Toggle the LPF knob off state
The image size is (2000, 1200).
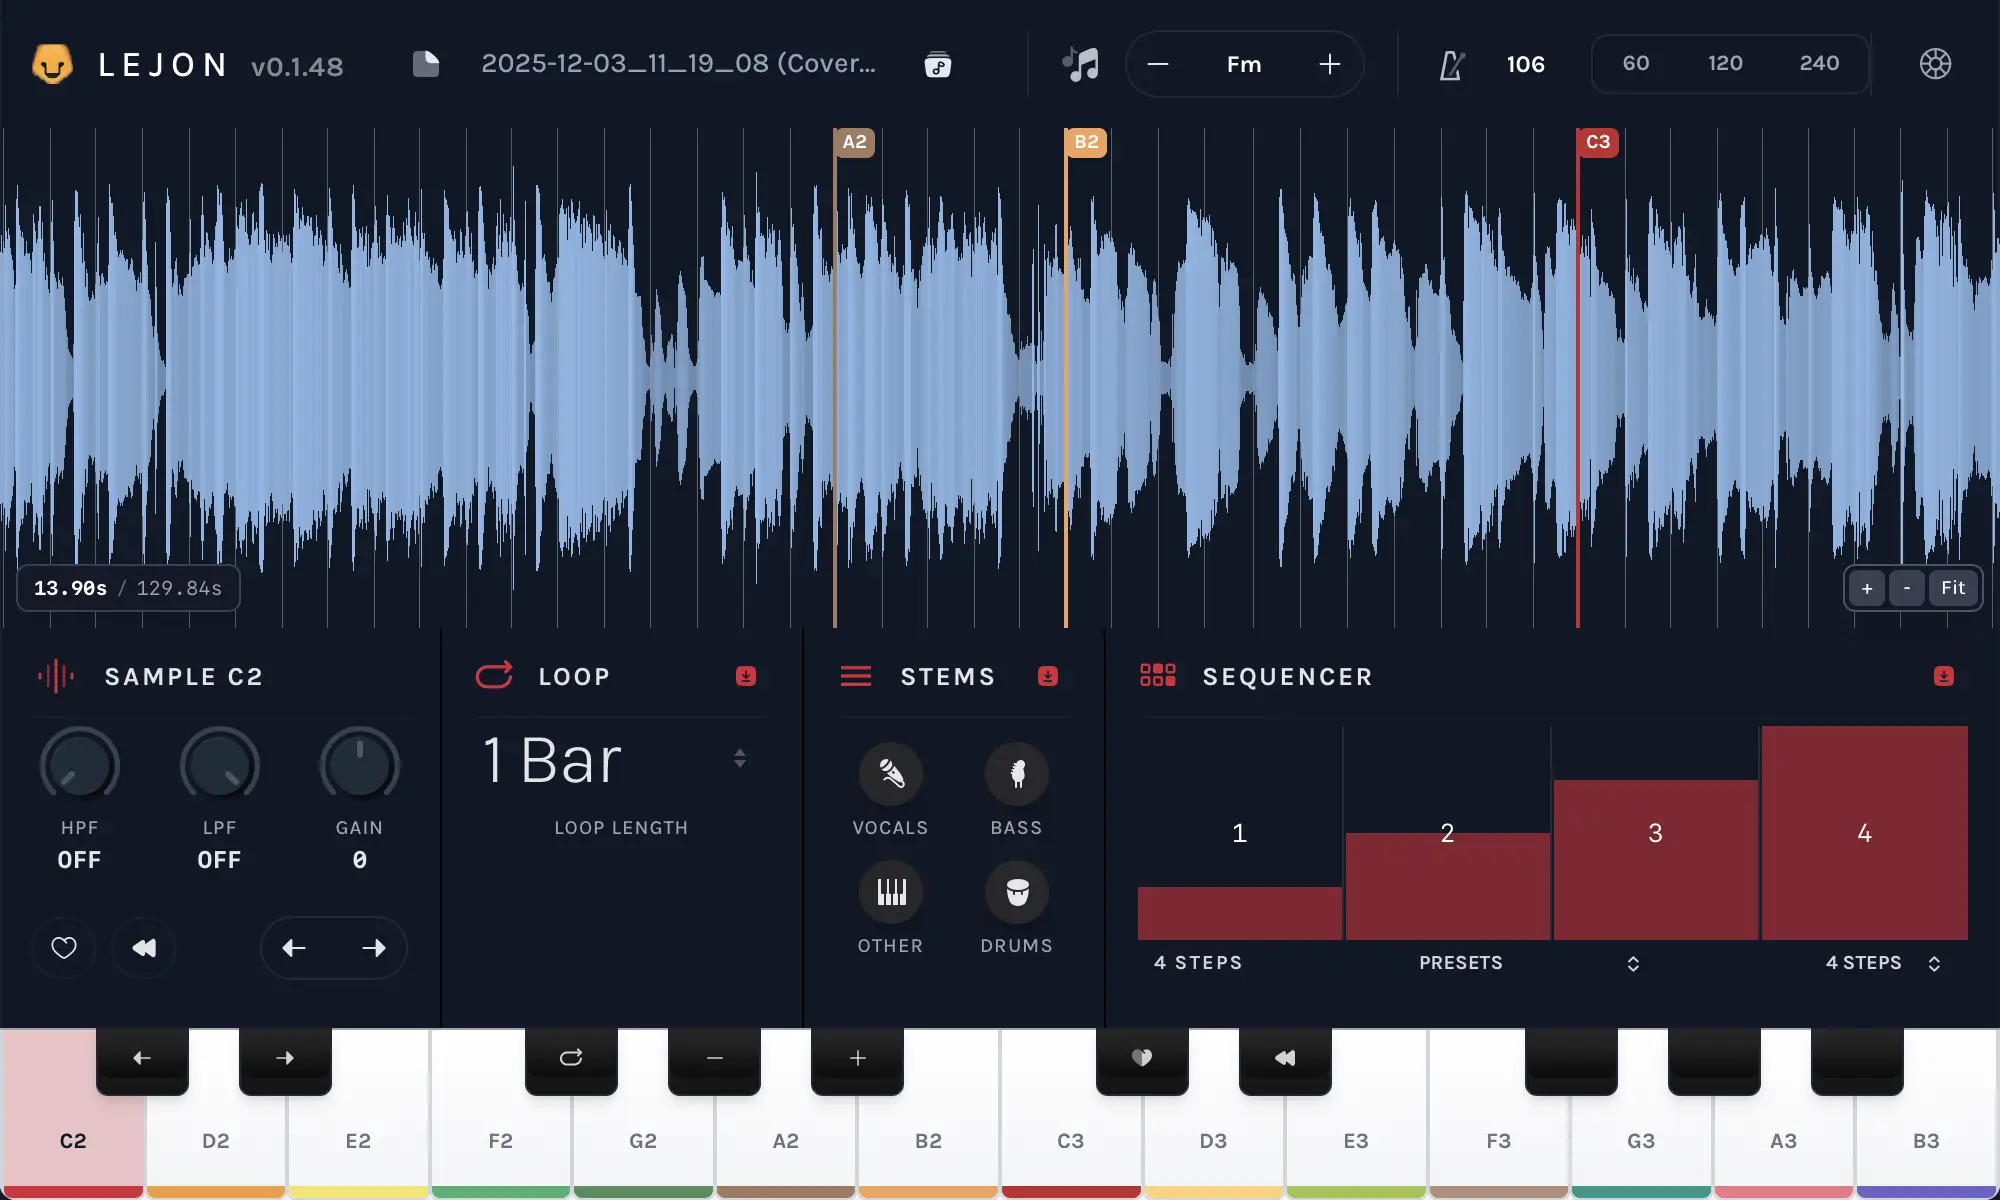[x=219, y=764]
